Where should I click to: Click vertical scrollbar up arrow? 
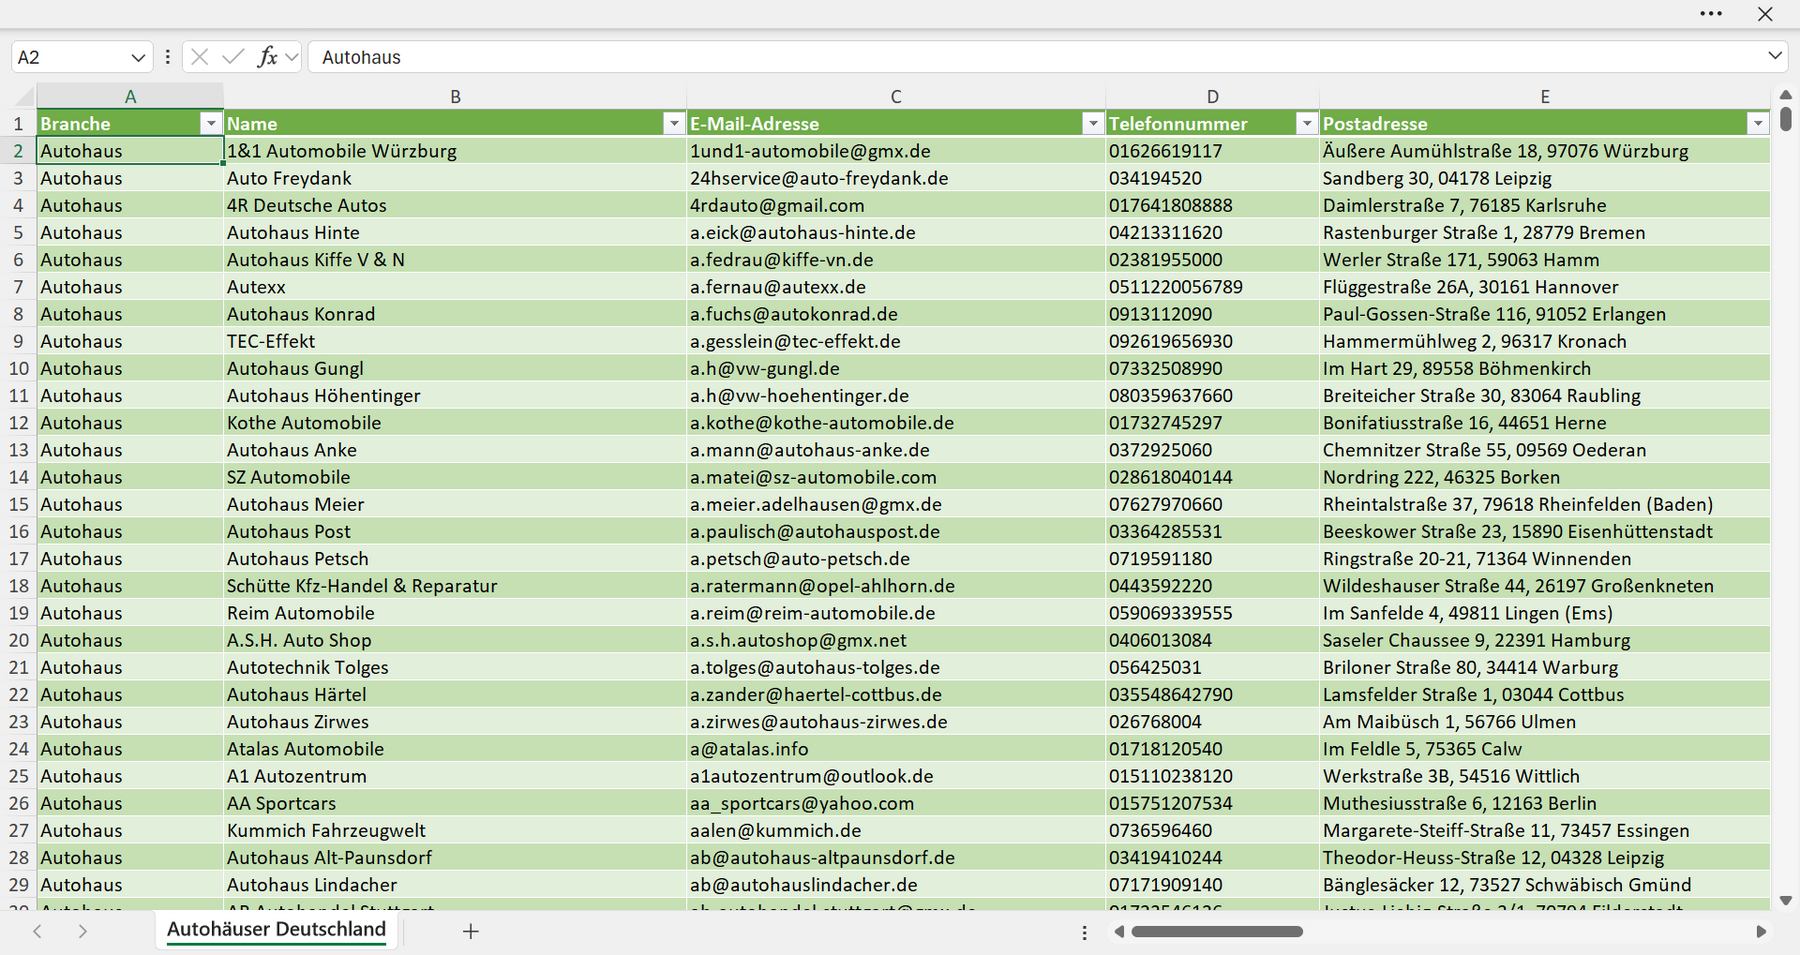[1786, 95]
